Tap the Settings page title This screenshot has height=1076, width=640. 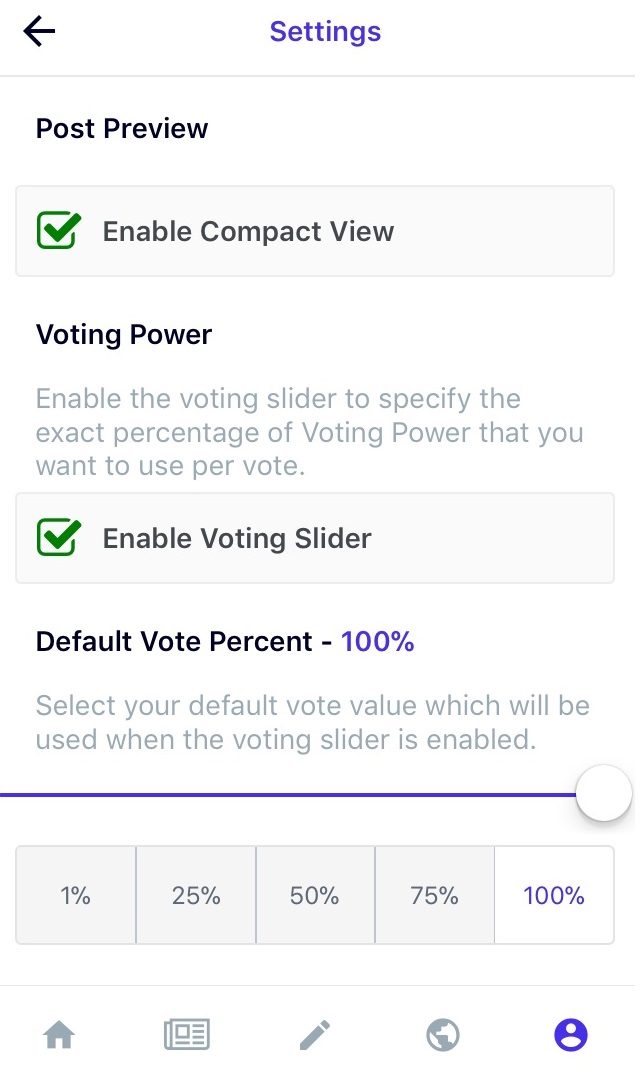pos(325,32)
